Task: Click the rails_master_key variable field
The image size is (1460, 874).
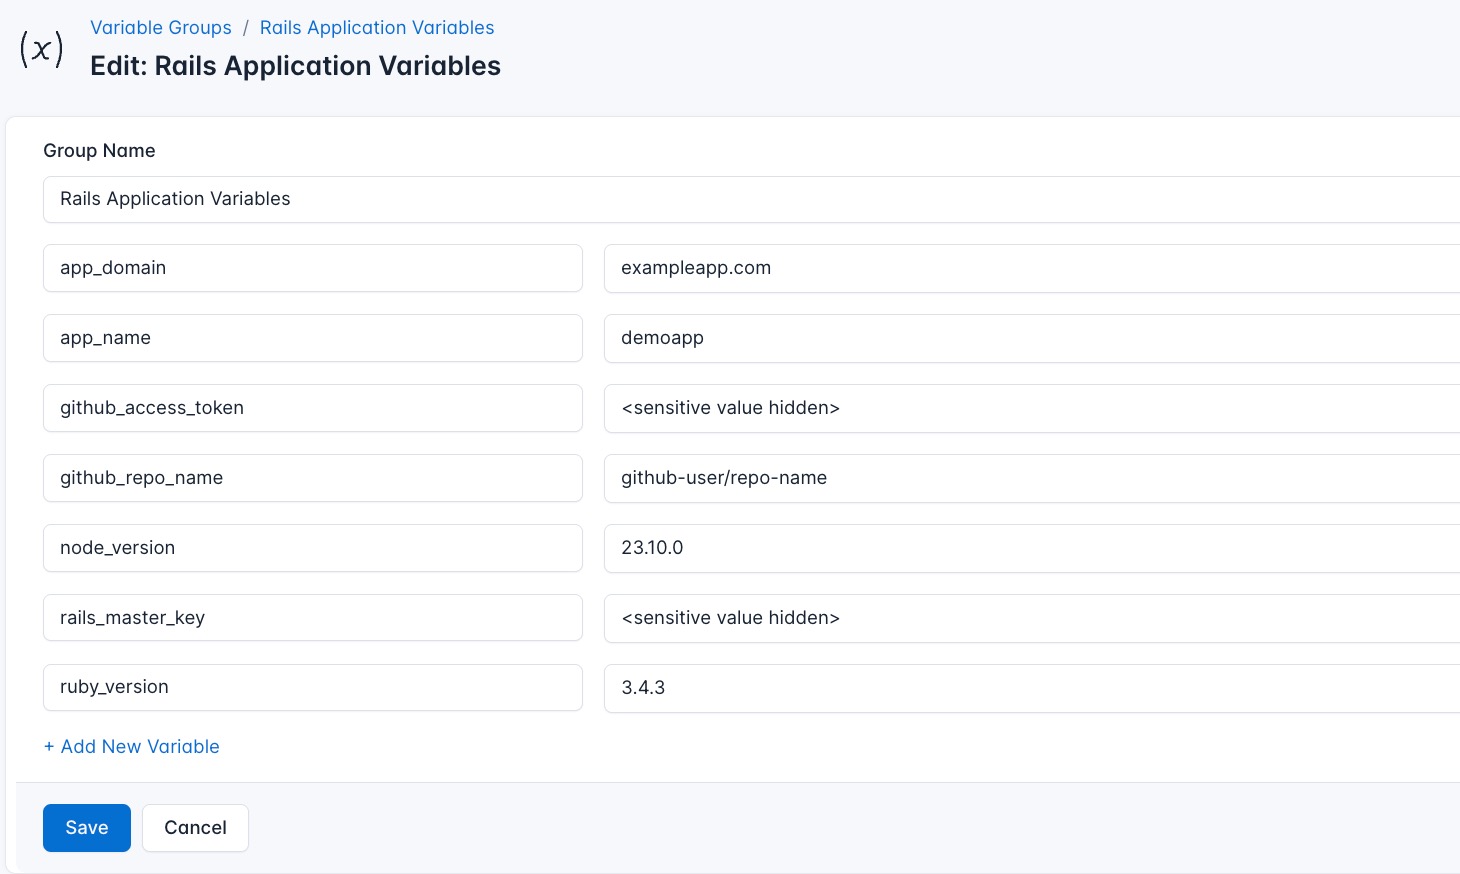Action: [313, 618]
